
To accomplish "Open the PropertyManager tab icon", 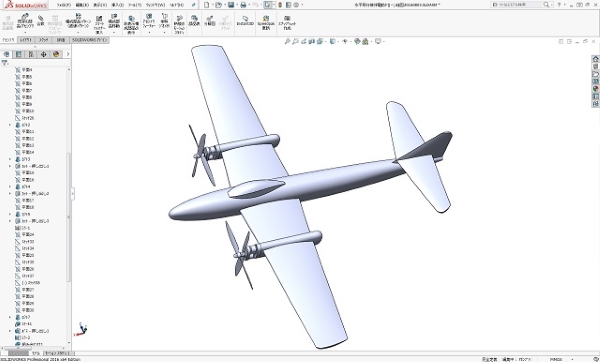I will point(18,54).
